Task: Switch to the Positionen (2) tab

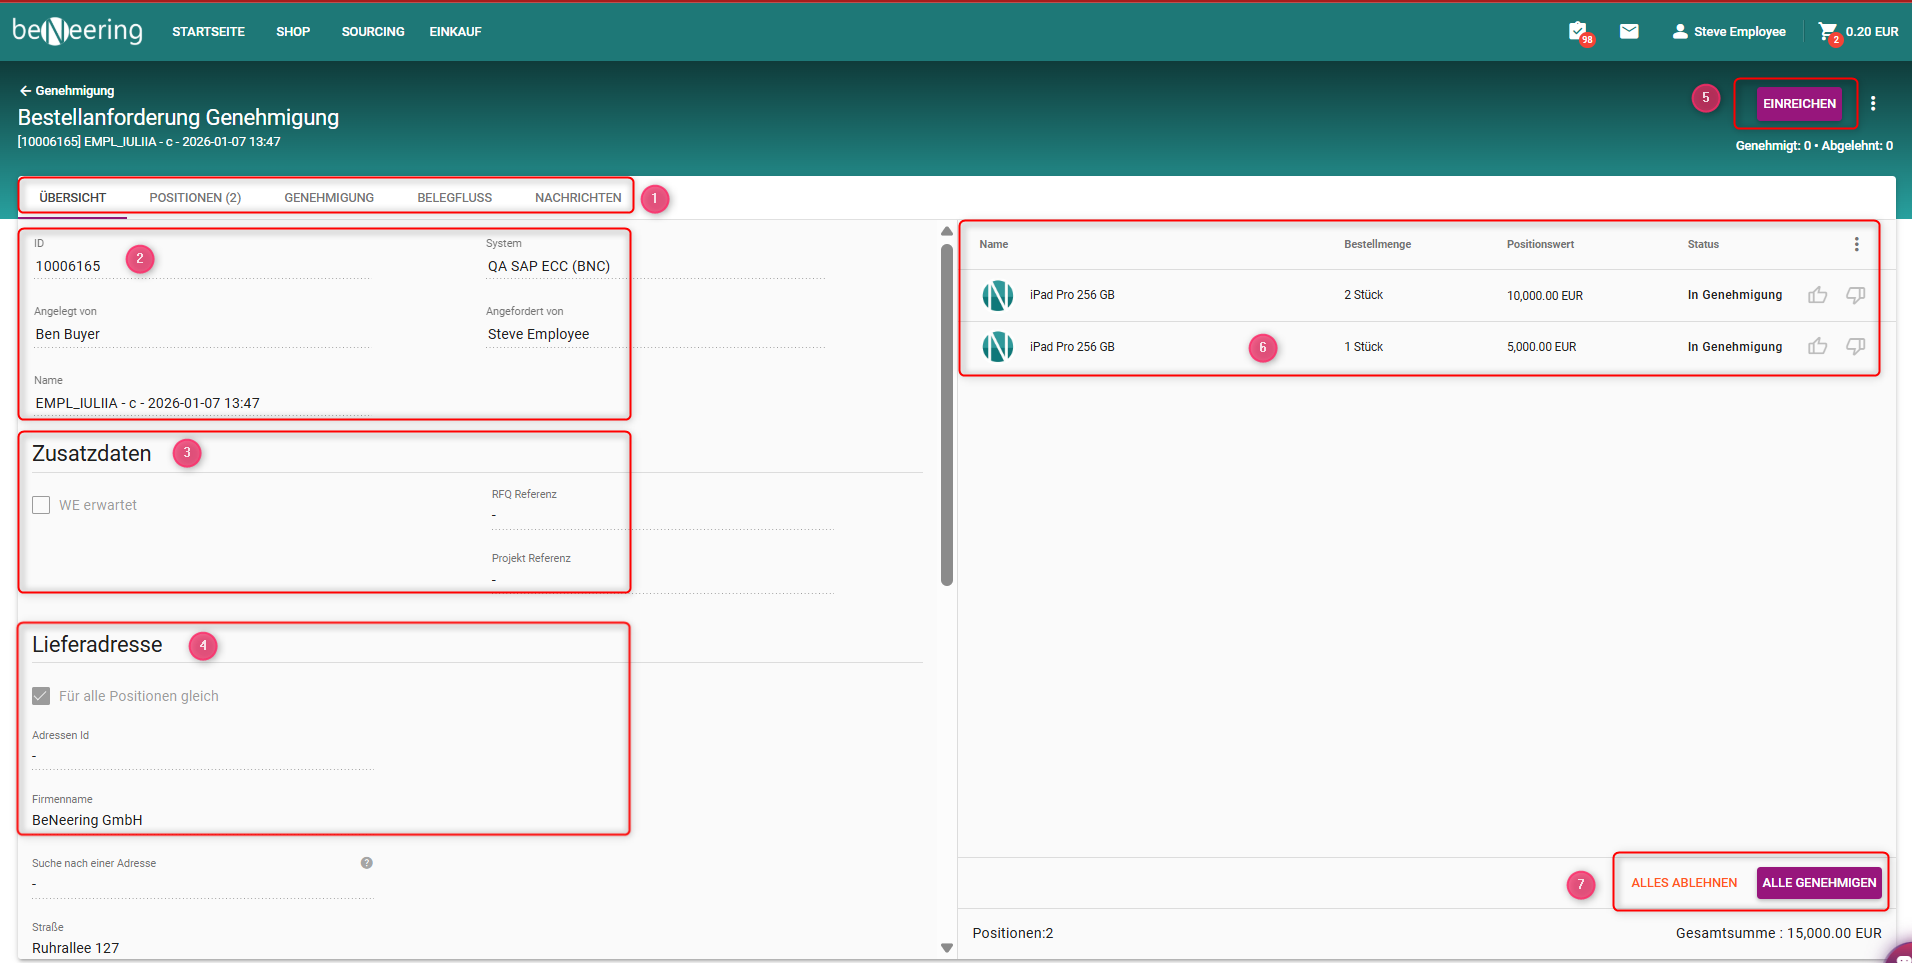Action: click(195, 198)
